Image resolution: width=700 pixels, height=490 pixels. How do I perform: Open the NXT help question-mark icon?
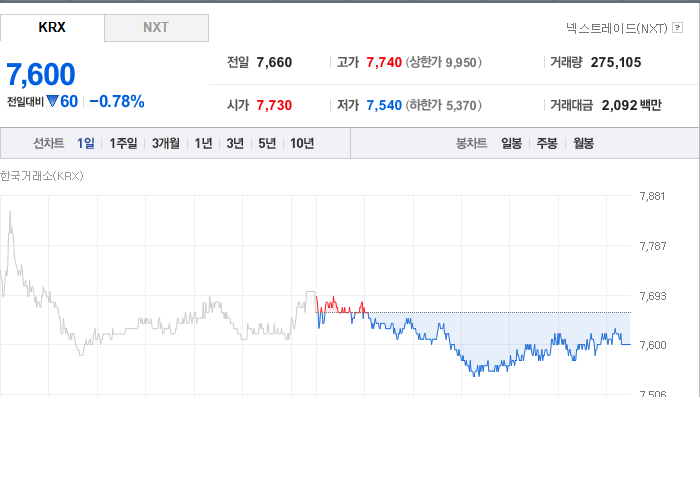[677, 28]
